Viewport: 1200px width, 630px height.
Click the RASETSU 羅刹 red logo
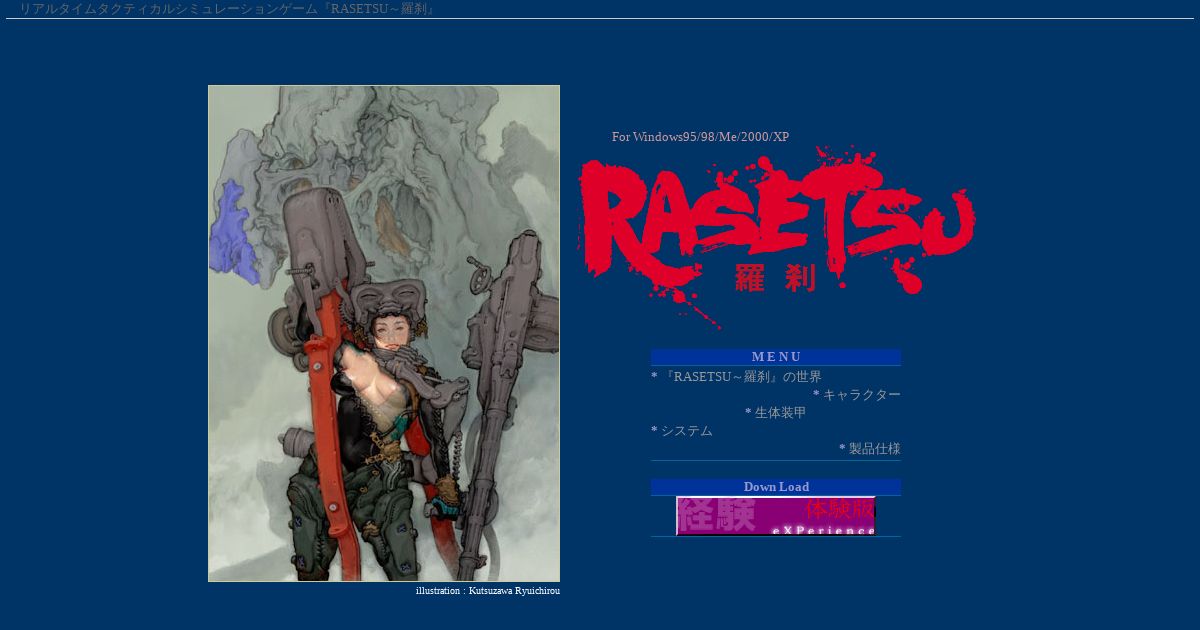coord(776,236)
